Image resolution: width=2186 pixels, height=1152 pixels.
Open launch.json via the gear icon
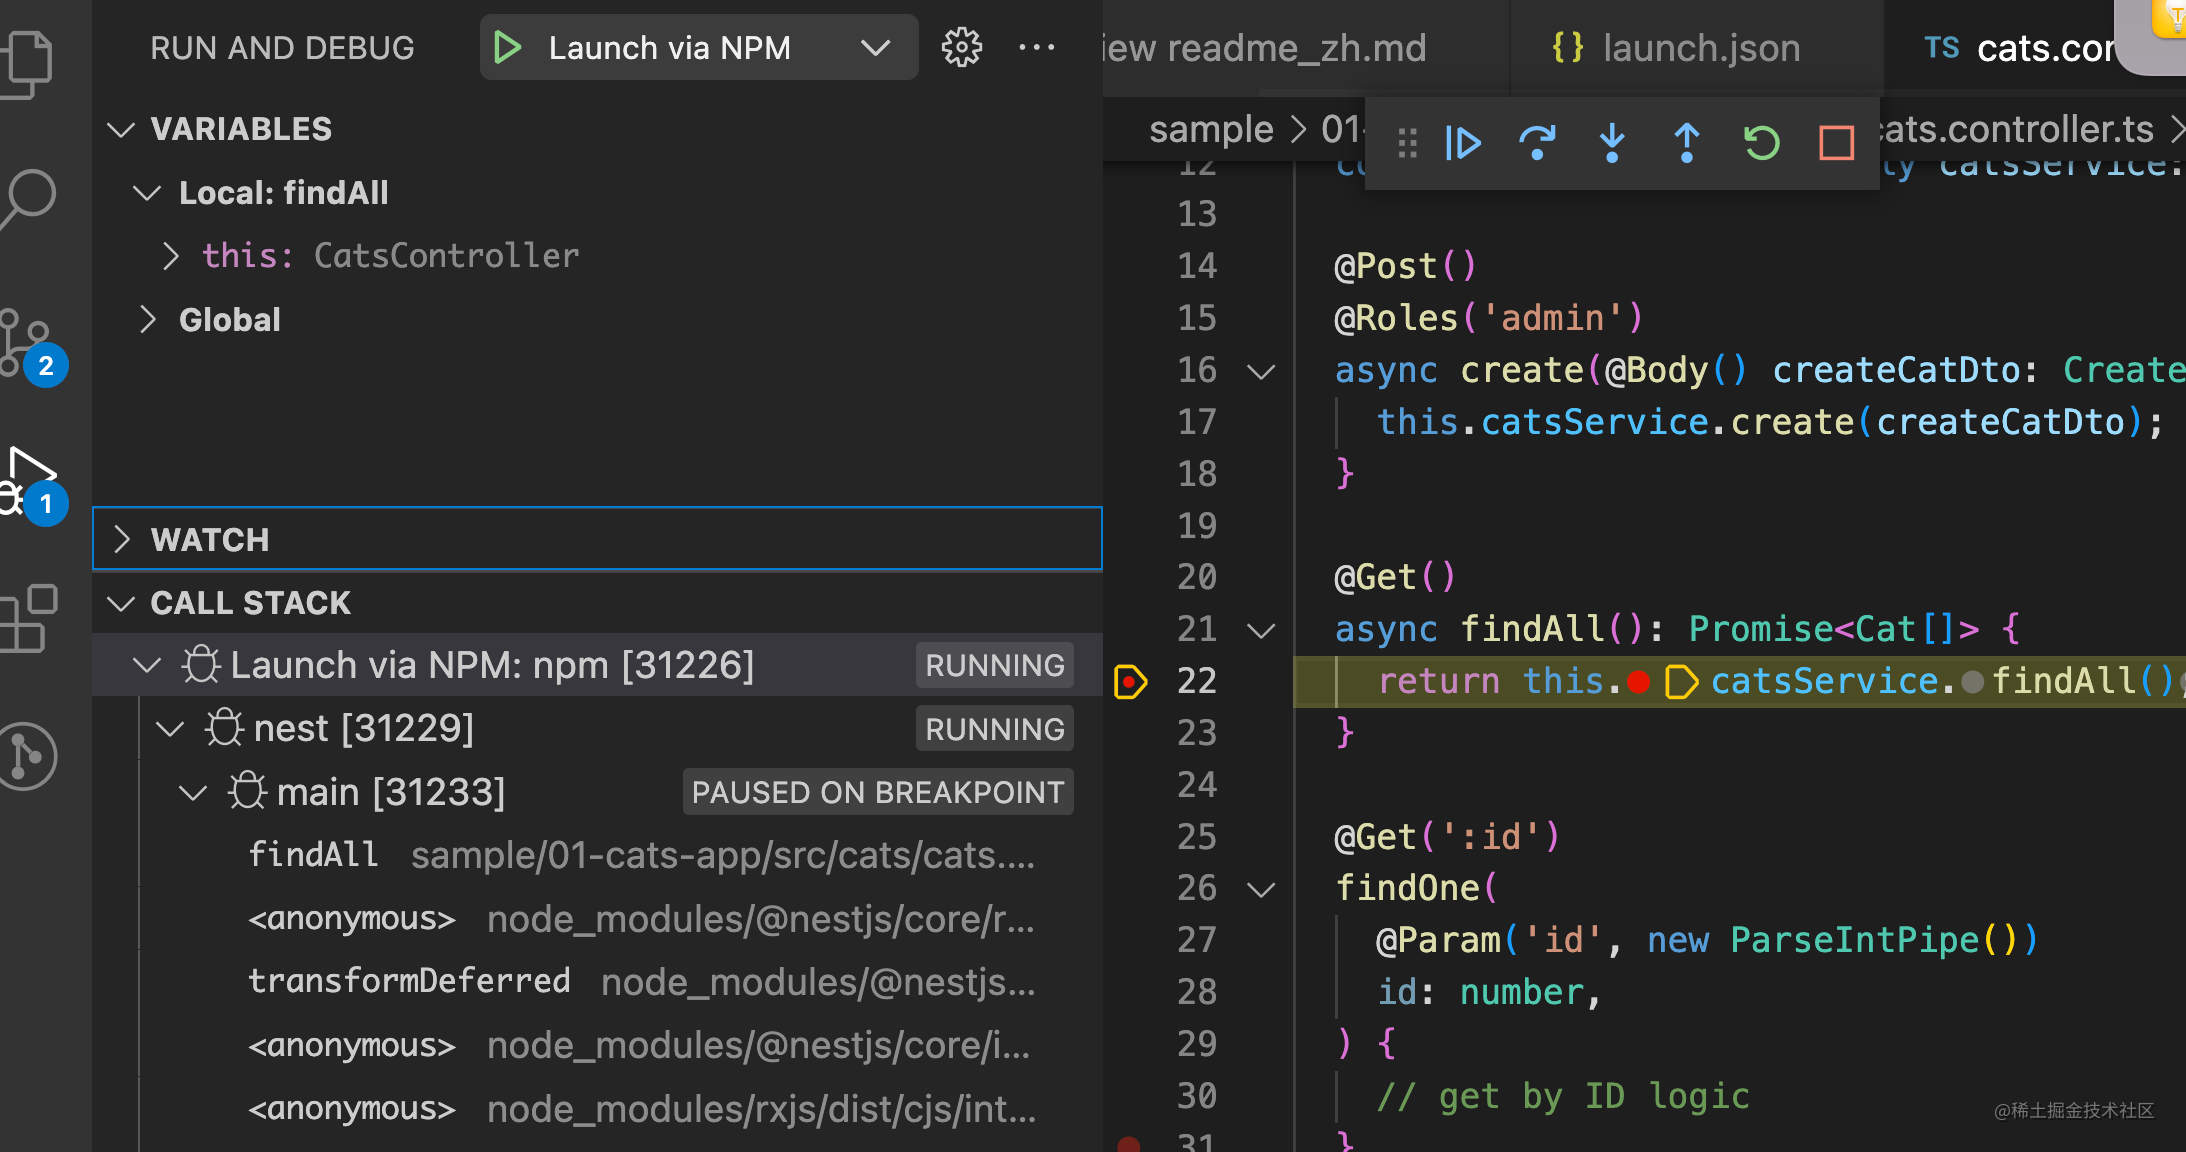pyautogui.click(x=962, y=47)
